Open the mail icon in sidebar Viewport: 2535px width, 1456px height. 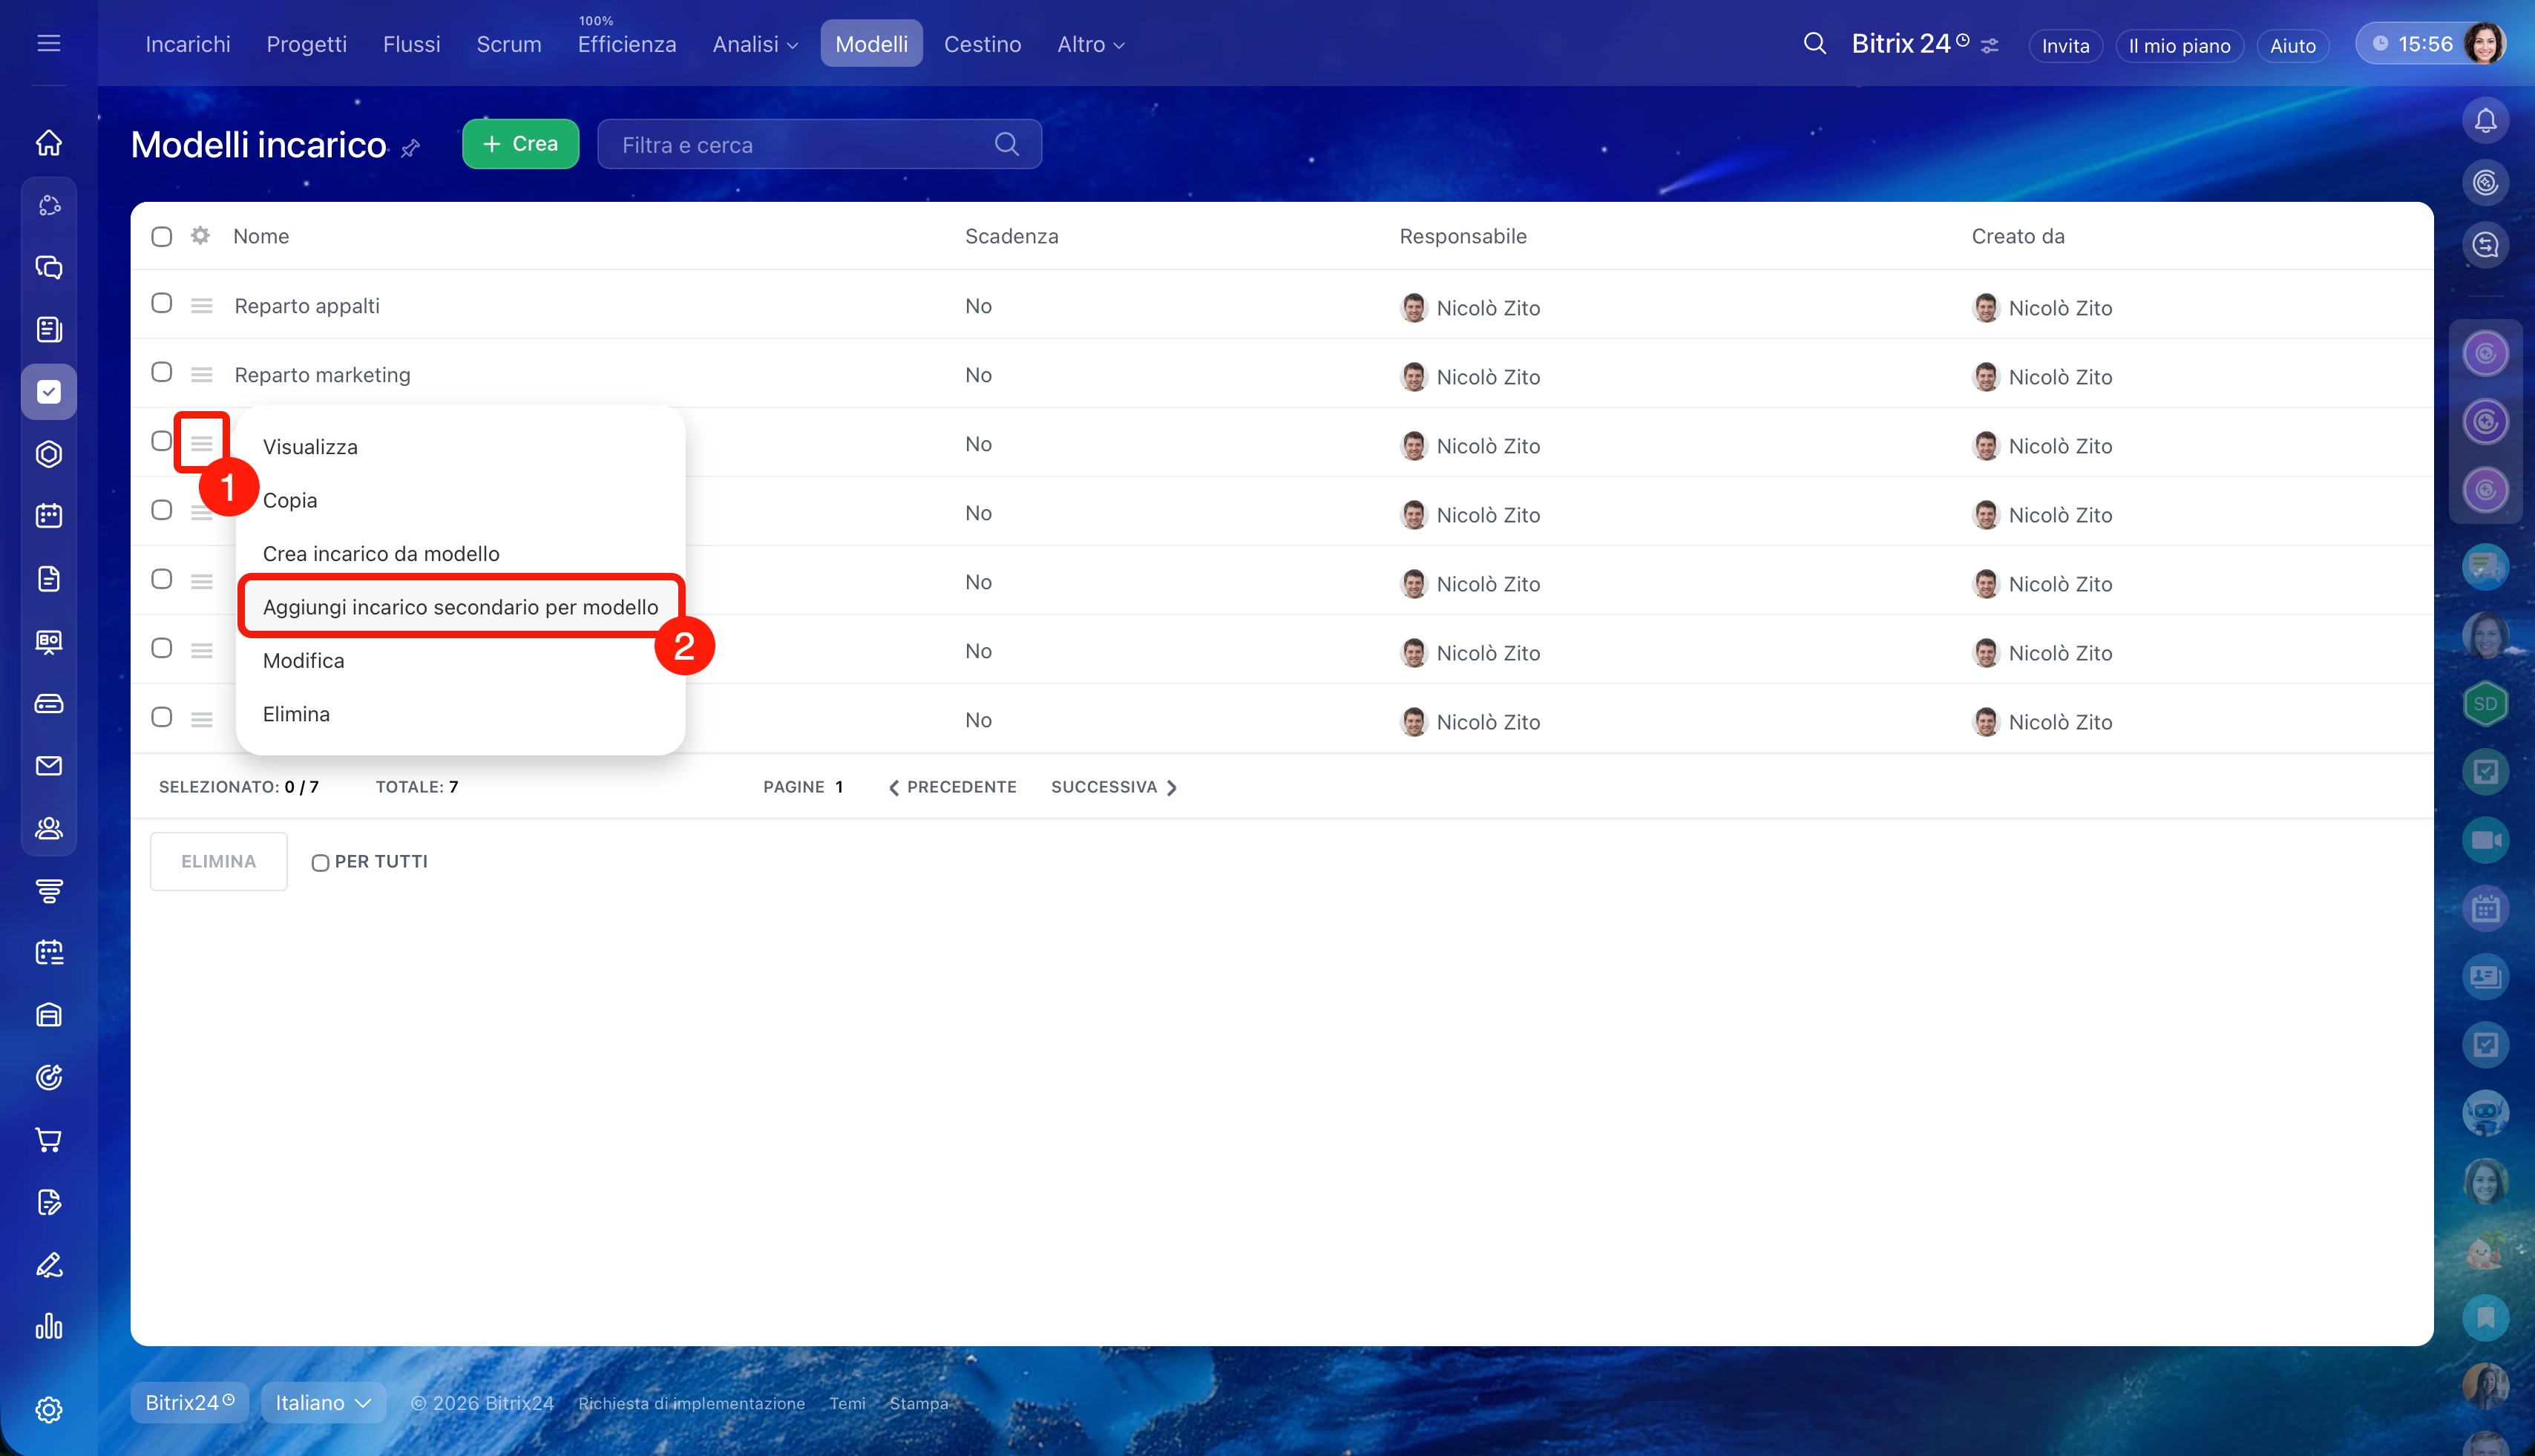(x=49, y=766)
